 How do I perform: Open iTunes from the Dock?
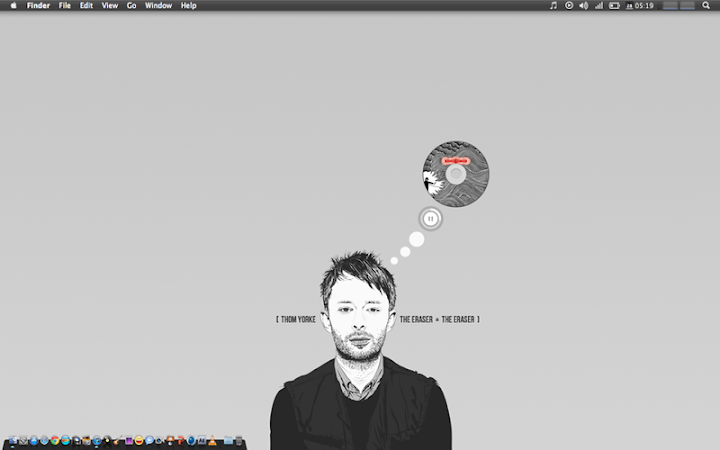point(97,440)
